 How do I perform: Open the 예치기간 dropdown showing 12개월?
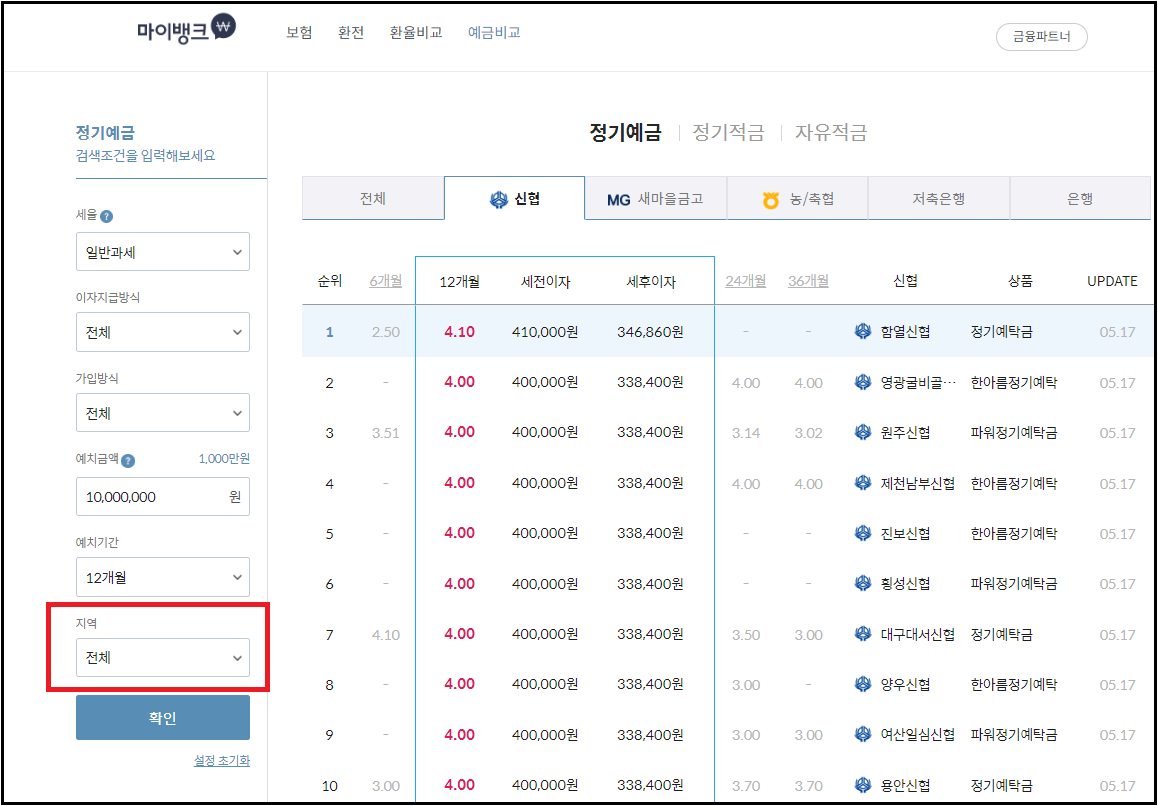[162, 576]
